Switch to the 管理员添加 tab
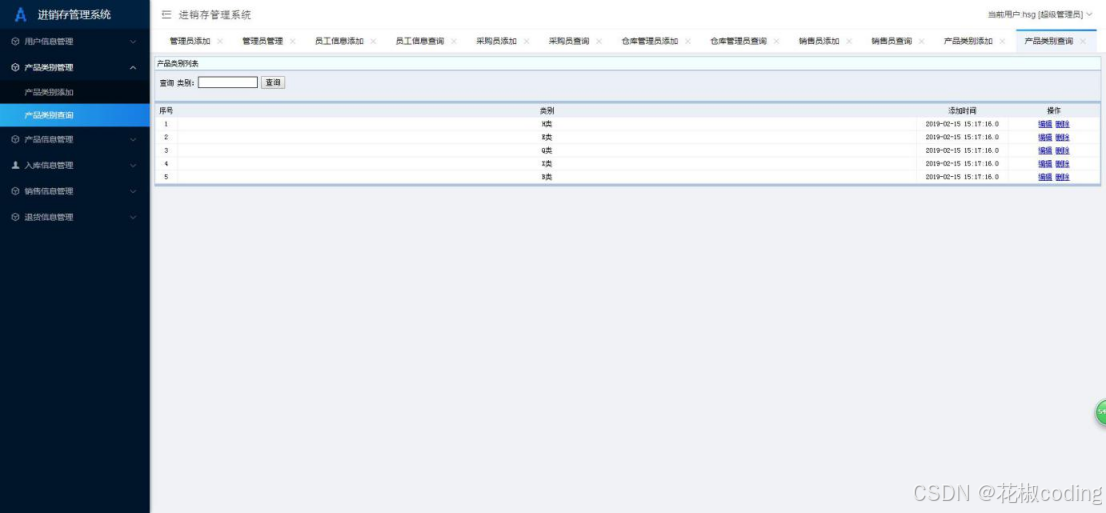 tap(190, 41)
